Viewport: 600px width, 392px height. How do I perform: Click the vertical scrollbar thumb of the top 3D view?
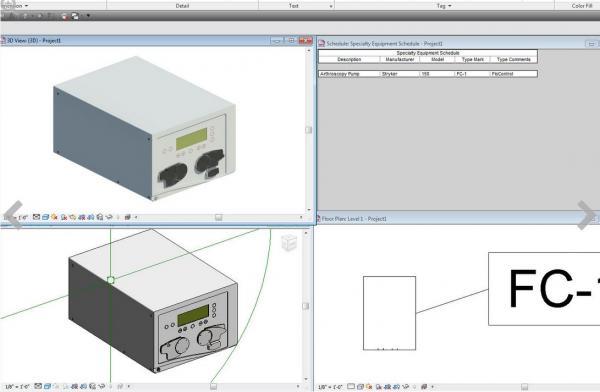pyautogui.click(x=309, y=130)
